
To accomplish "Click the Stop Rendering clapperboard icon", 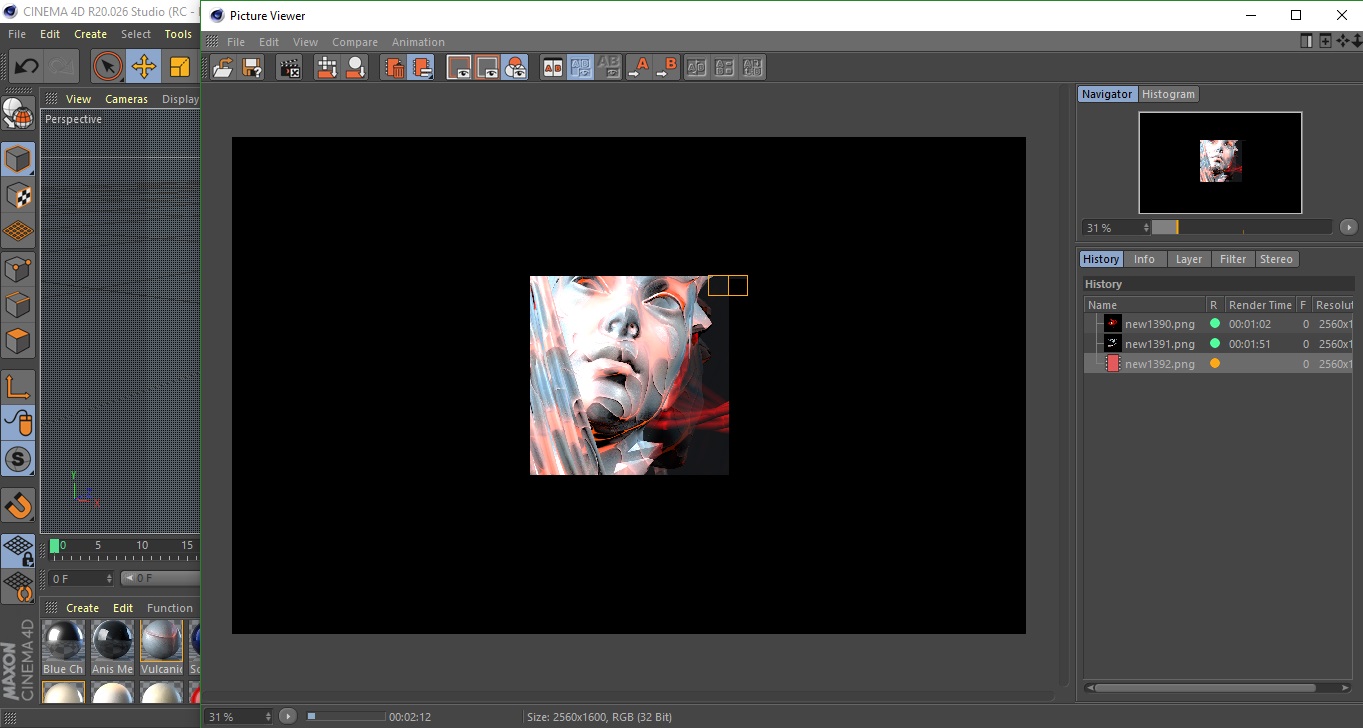I will coord(289,68).
